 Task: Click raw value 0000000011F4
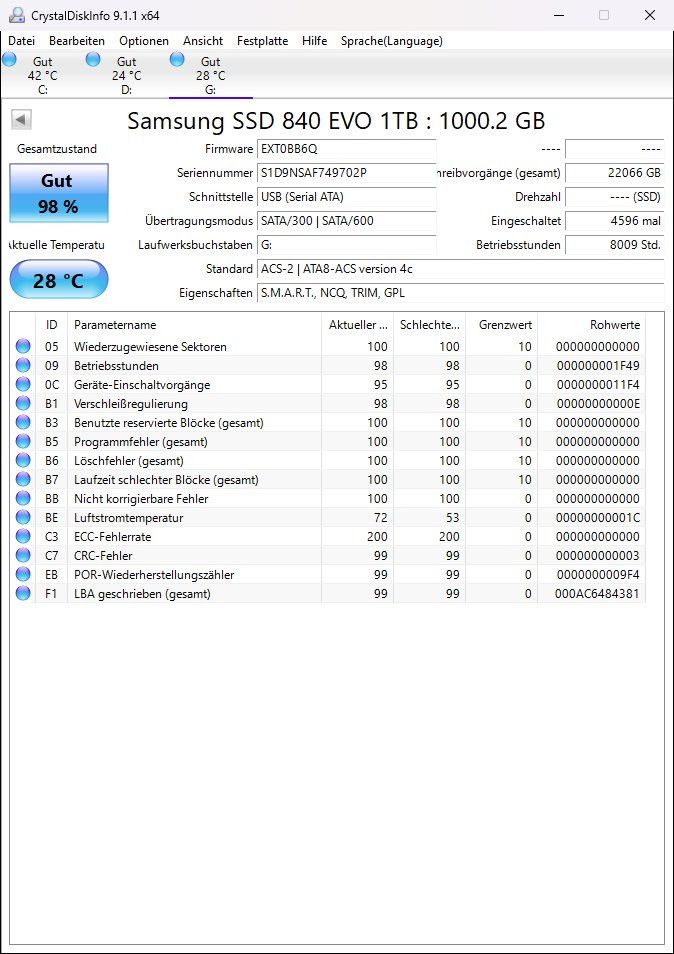597,385
